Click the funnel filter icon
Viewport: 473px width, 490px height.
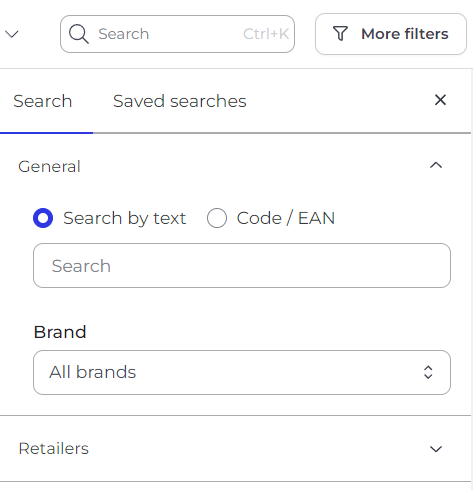340,34
